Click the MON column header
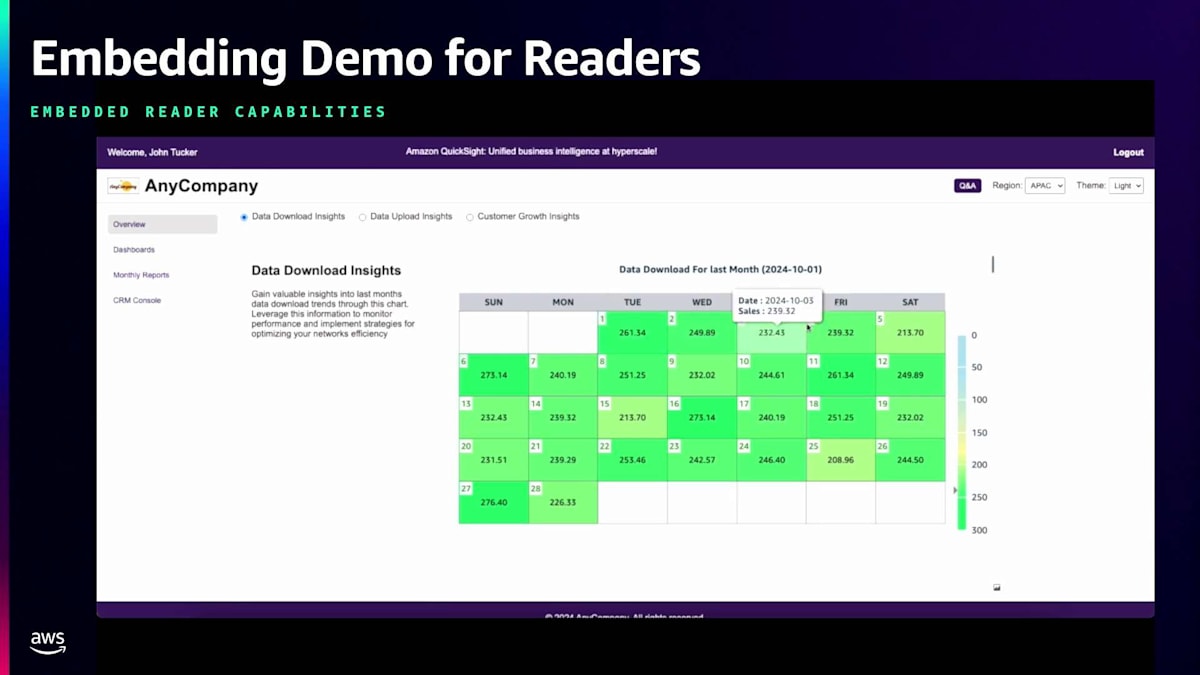Viewport: 1200px width, 675px height. pyautogui.click(x=563, y=302)
